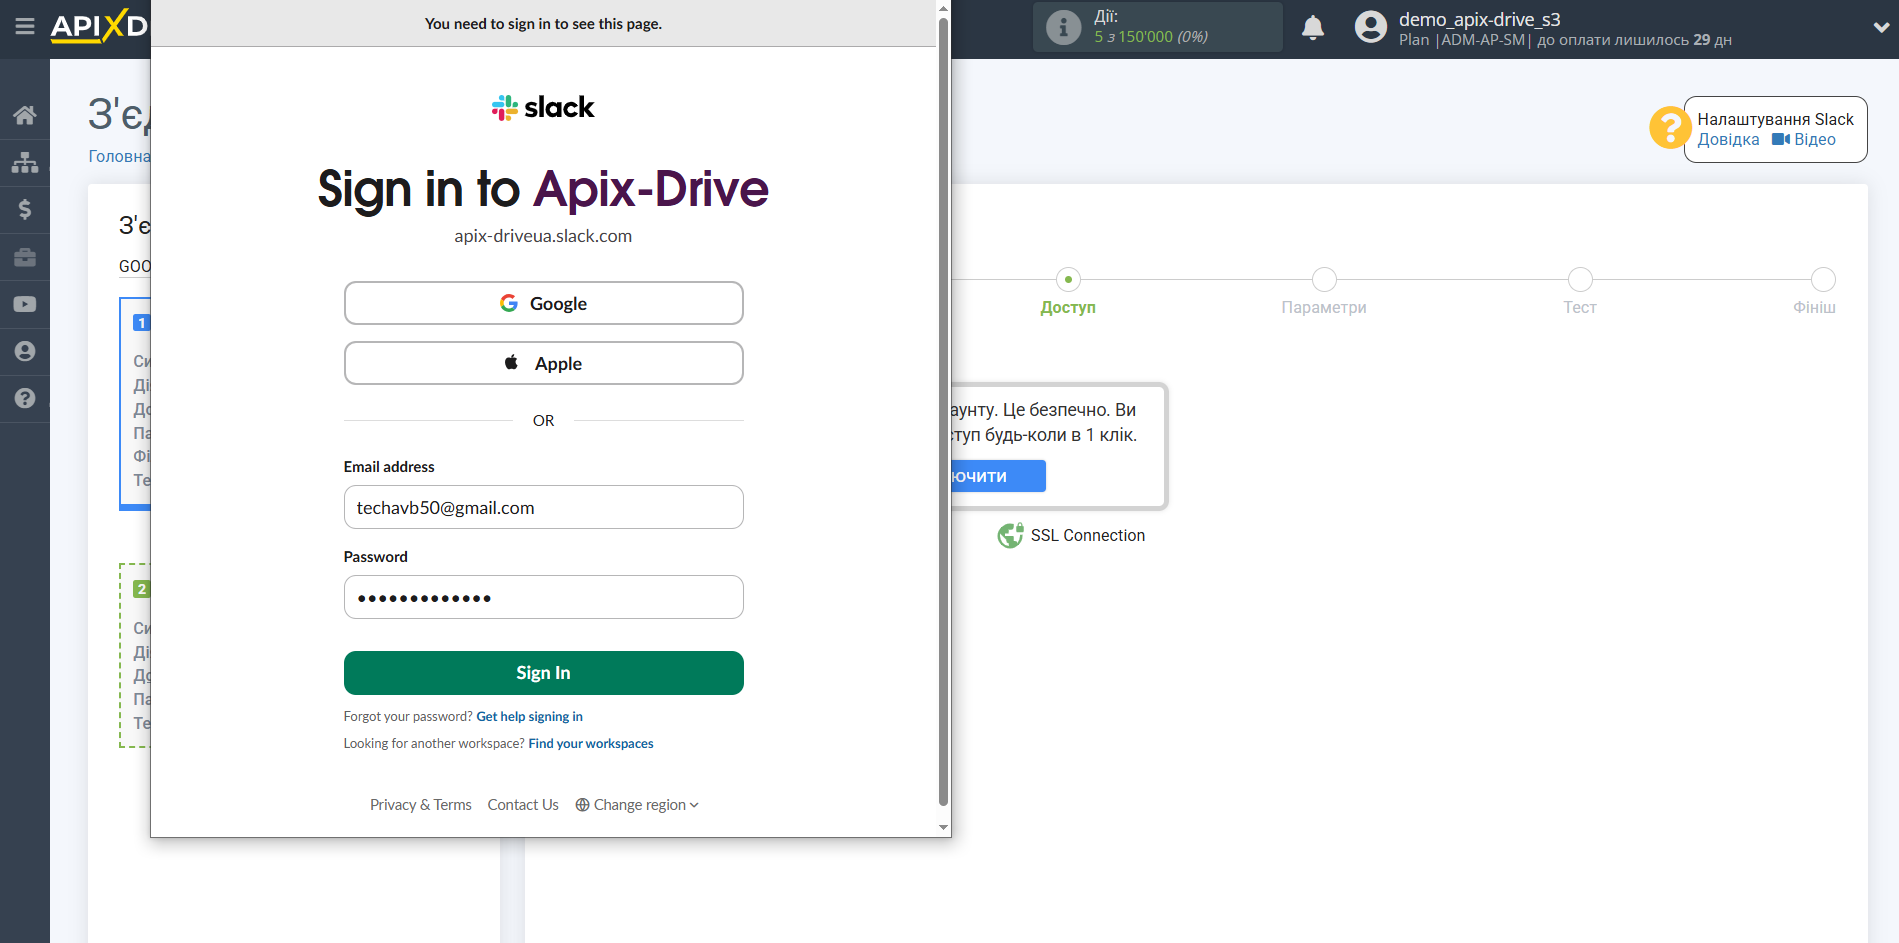This screenshot has height=943, width=1899.
Task: Open the notifications bell icon
Action: click(x=1313, y=27)
